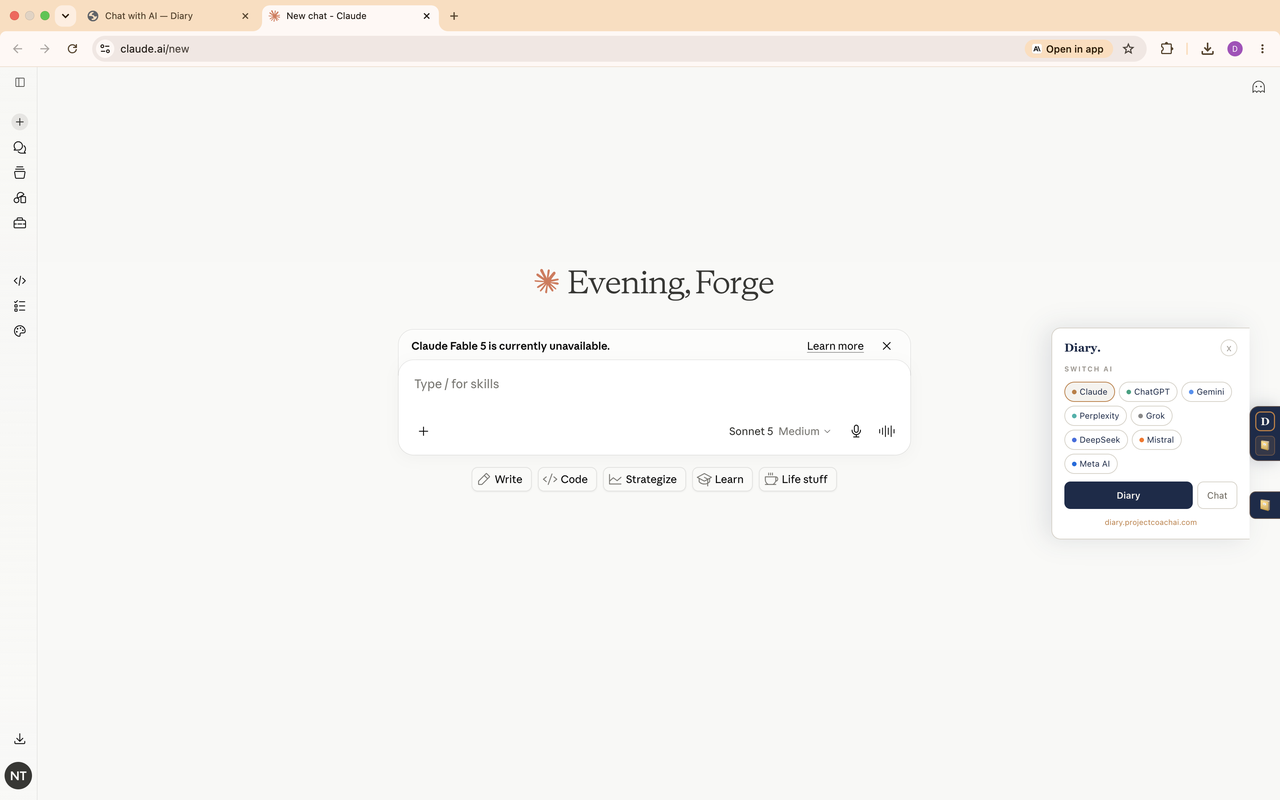The image size is (1280, 800).
Task: Open the tab search dropdown arrow
Action: pyautogui.click(x=65, y=16)
